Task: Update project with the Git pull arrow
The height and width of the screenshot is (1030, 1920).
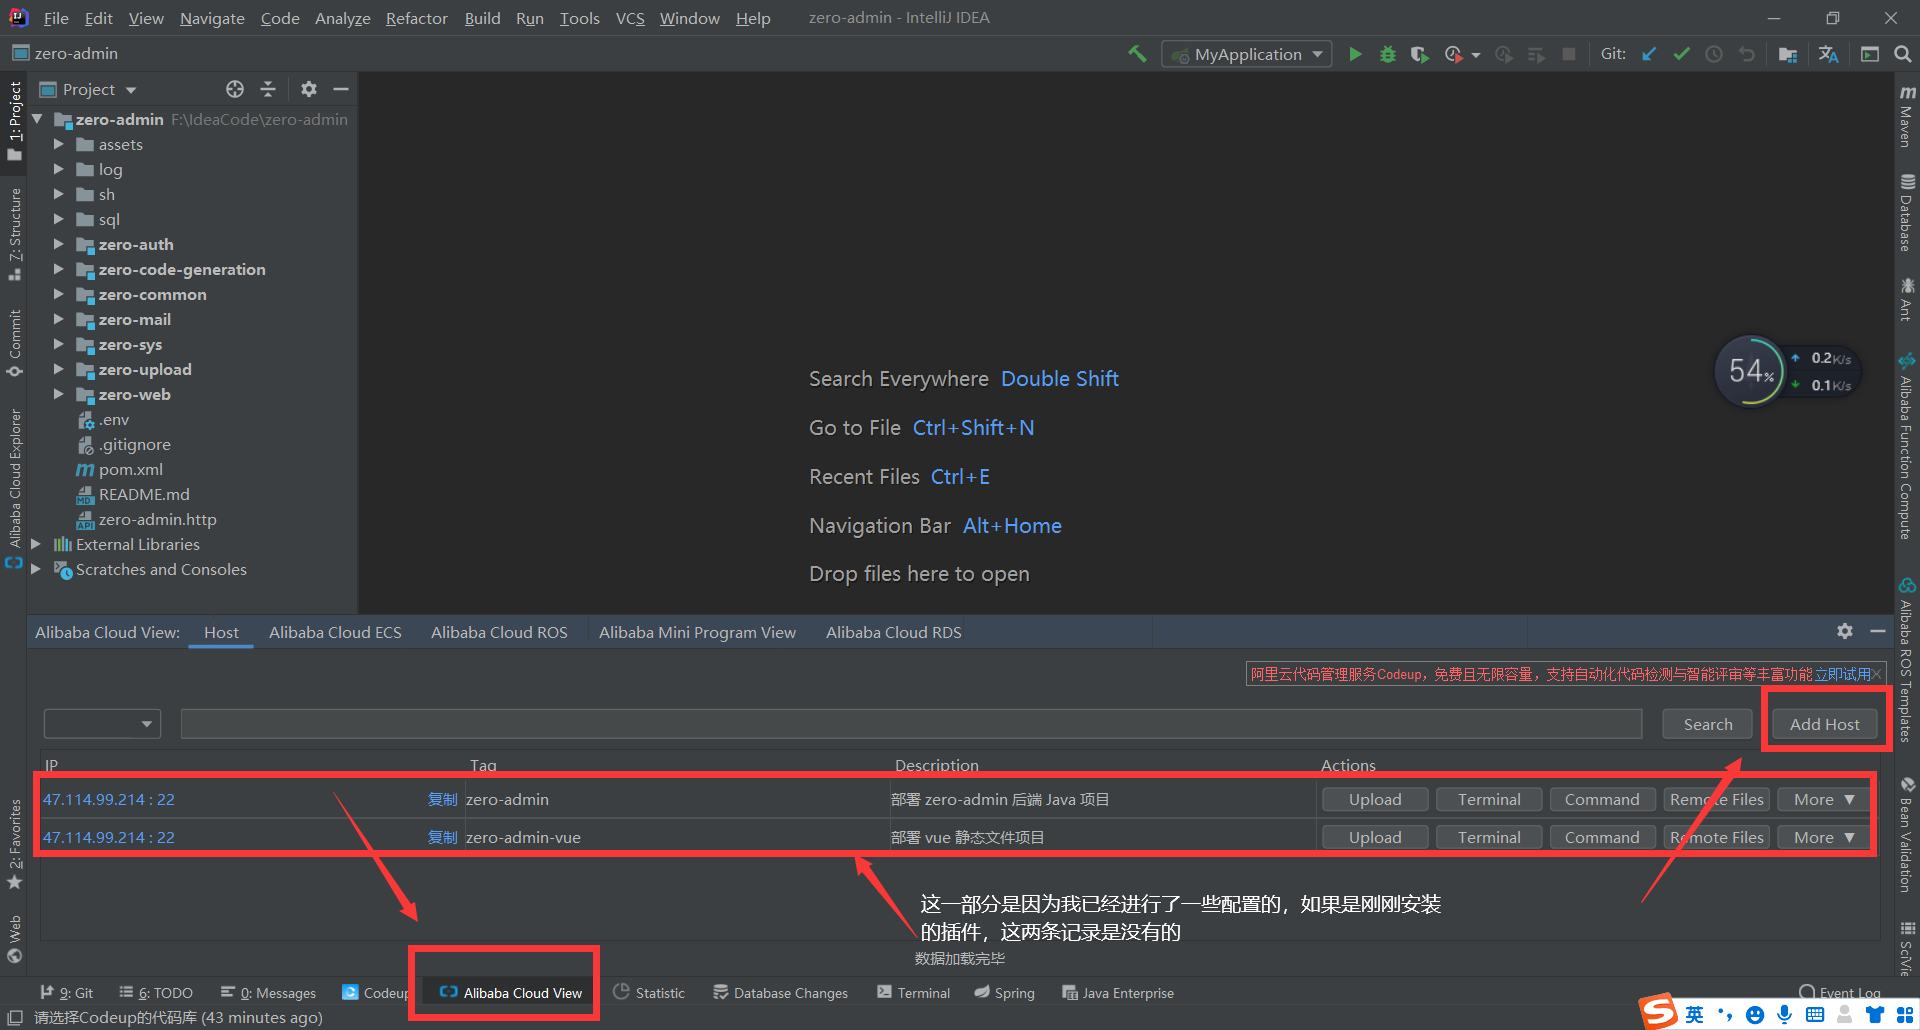Action: (1649, 54)
